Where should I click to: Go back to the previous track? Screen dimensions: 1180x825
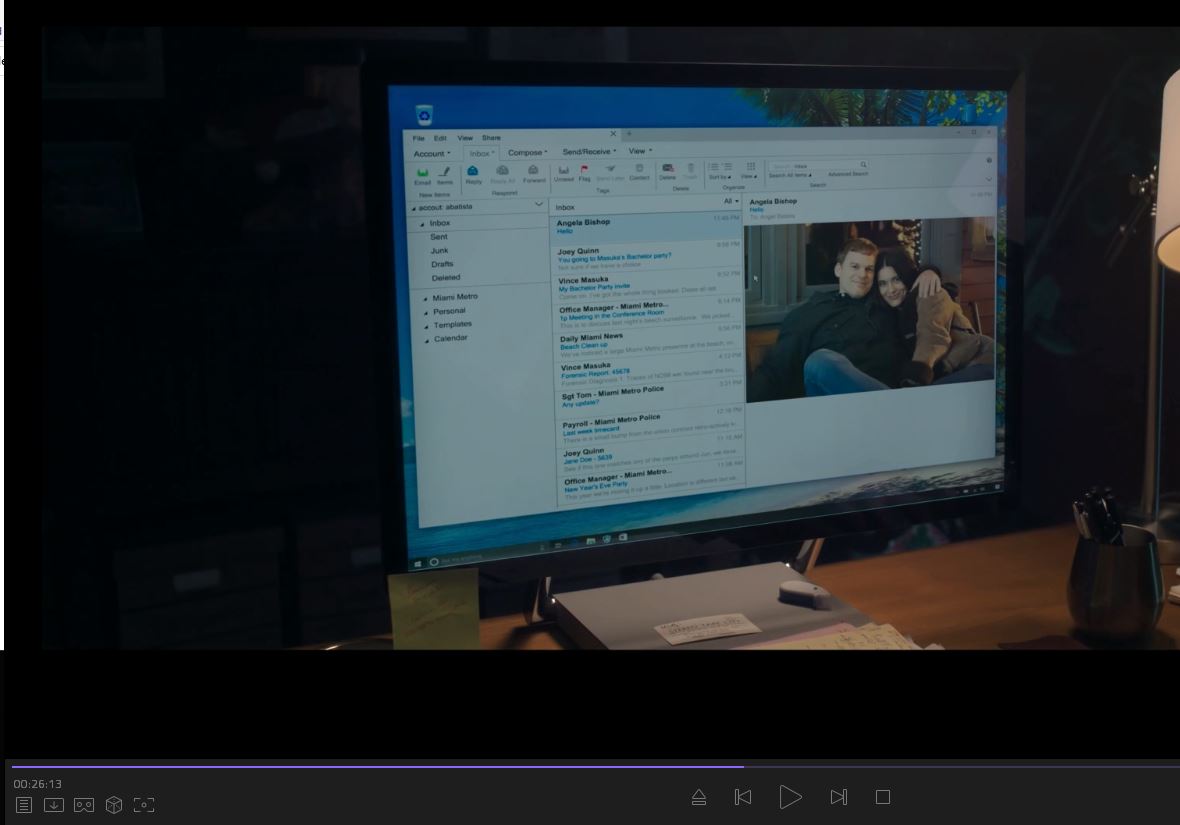point(743,797)
